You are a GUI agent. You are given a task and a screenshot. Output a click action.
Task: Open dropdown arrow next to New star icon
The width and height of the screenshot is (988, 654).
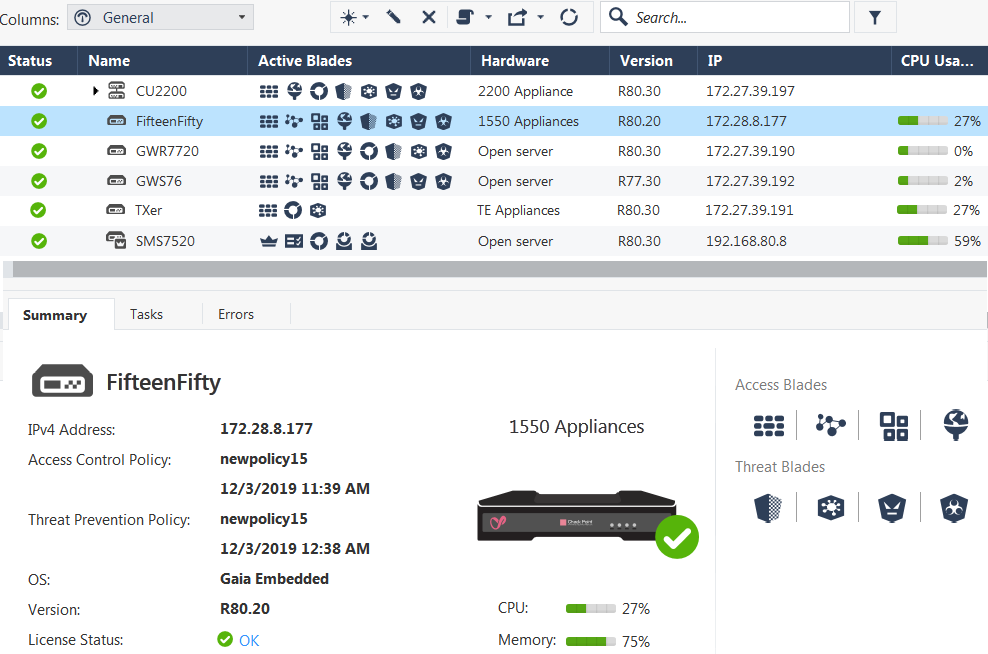(365, 18)
